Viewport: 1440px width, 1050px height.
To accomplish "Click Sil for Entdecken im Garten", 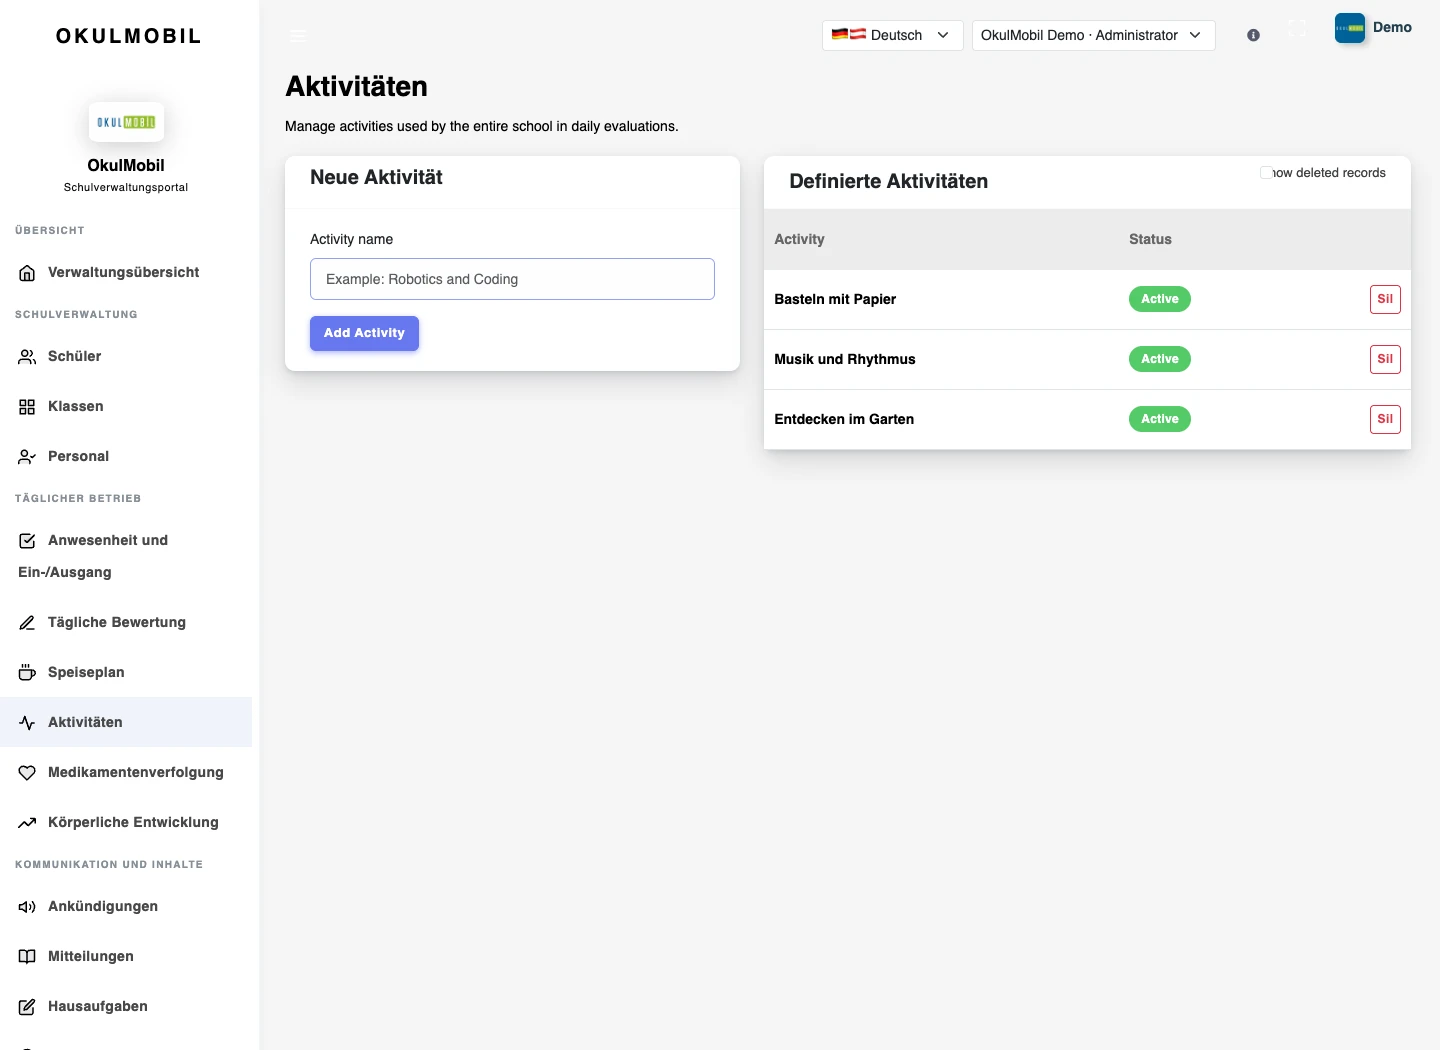I will (x=1385, y=419).
